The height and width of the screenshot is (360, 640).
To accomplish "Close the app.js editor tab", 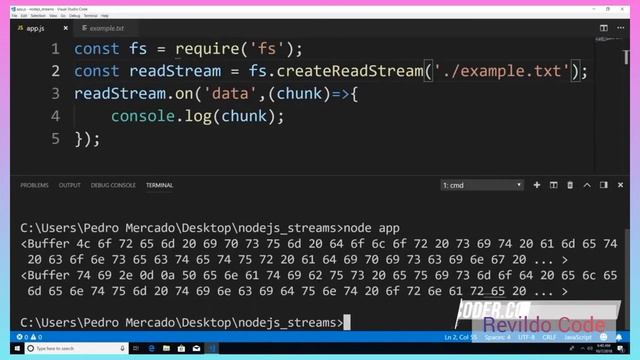I will coord(66,28).
